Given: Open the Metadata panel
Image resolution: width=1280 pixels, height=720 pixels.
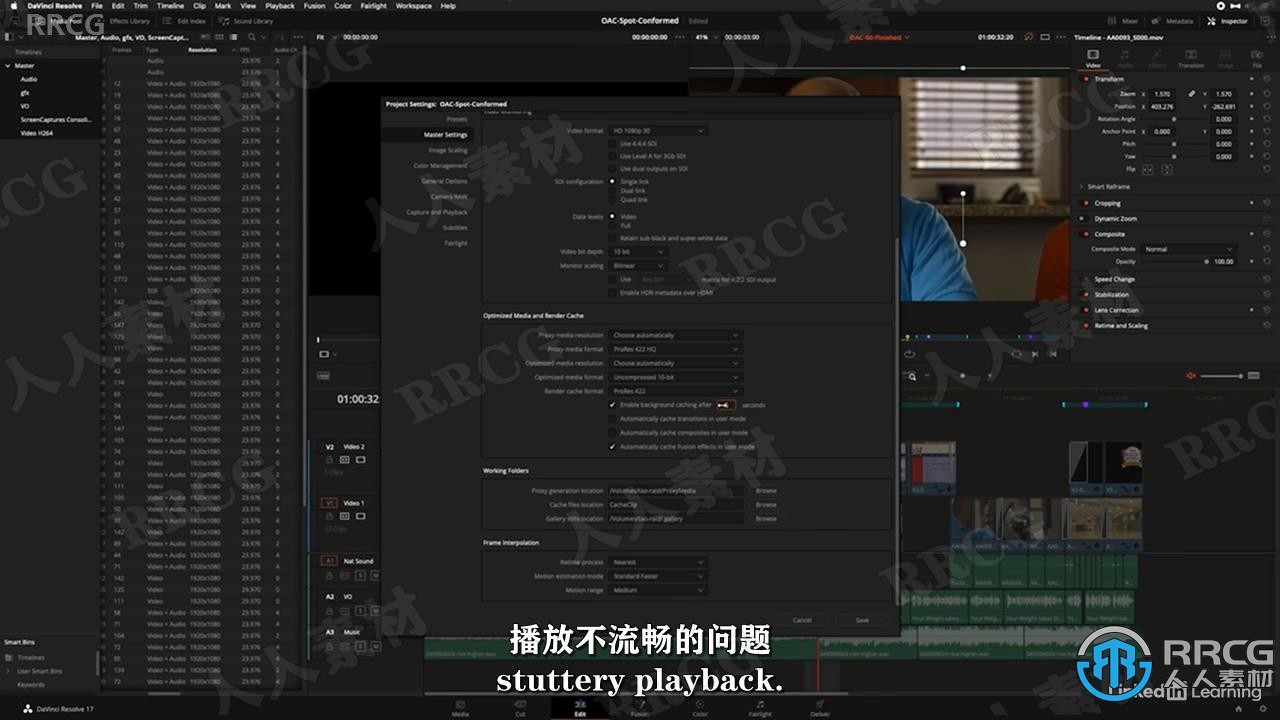Looking at the screenshot, I should 1173,20.
